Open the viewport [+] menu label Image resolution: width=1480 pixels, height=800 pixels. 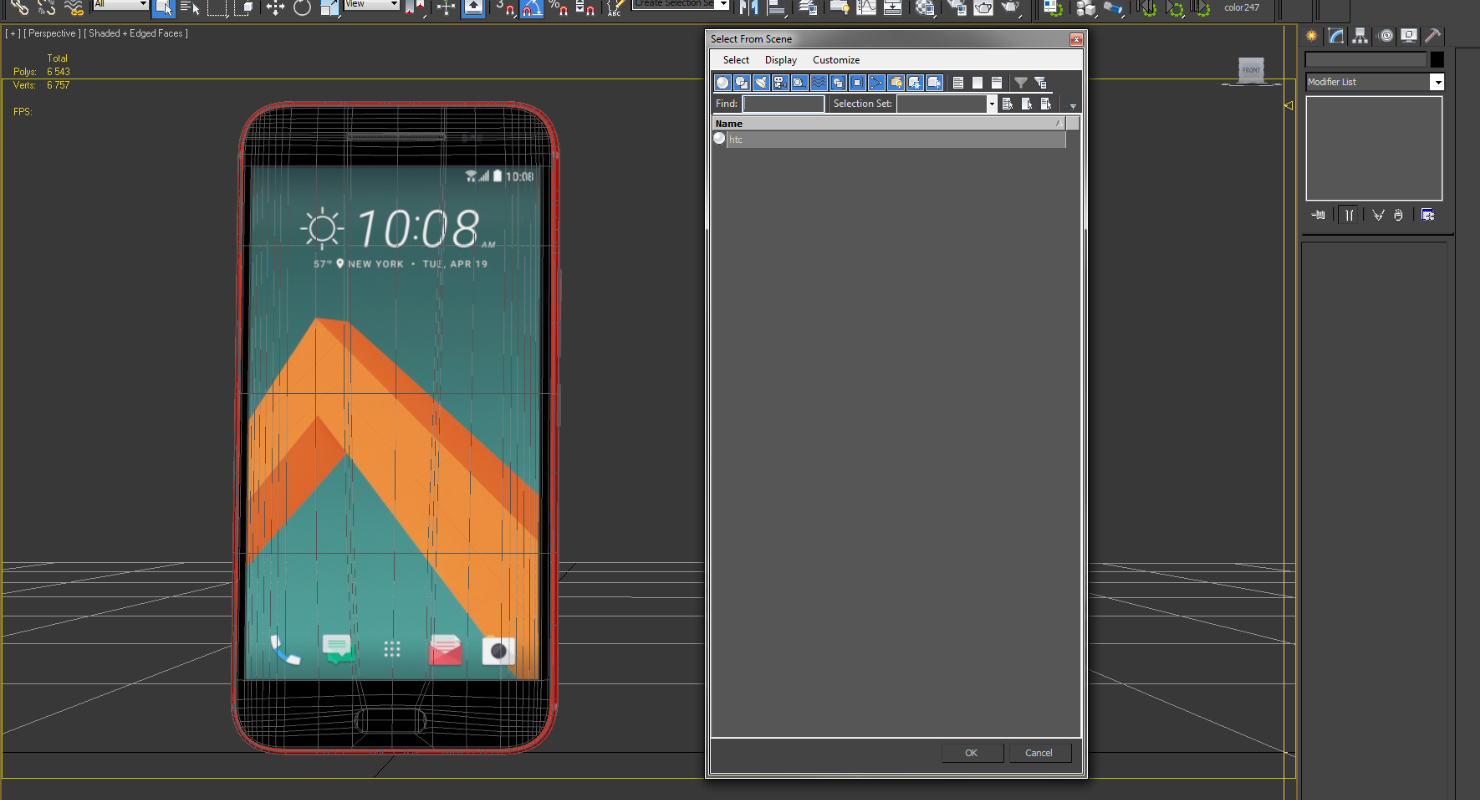[13, 33]
